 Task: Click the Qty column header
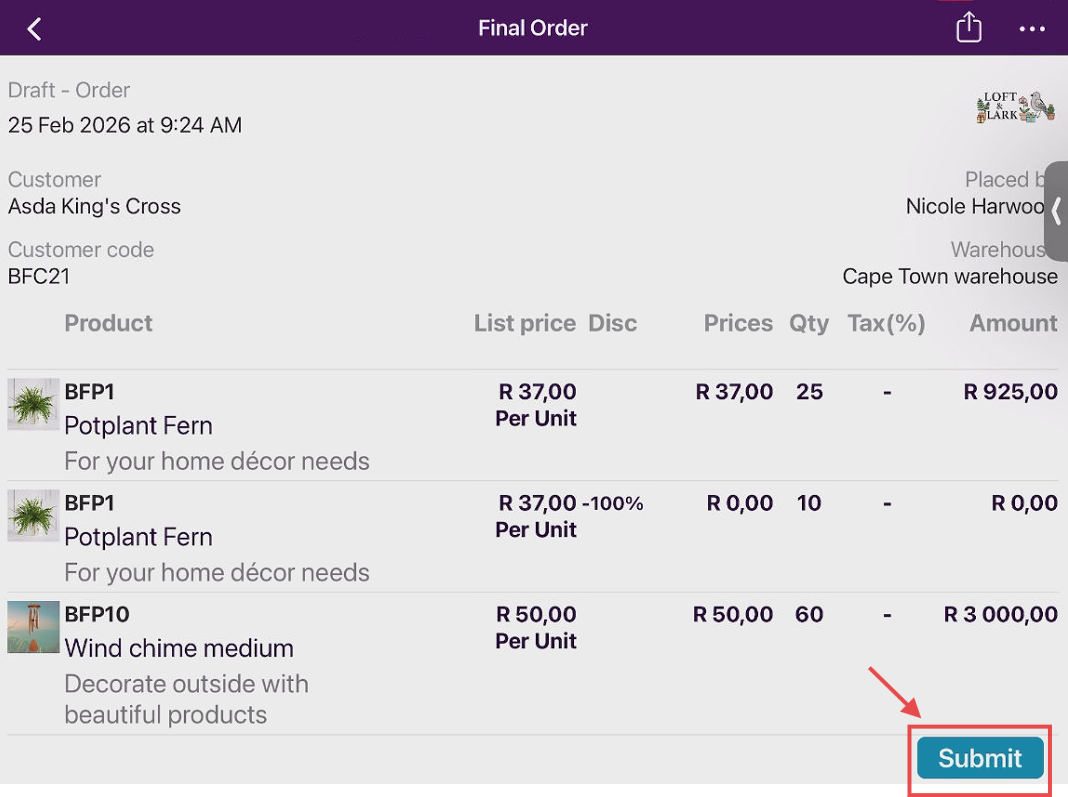809,323
